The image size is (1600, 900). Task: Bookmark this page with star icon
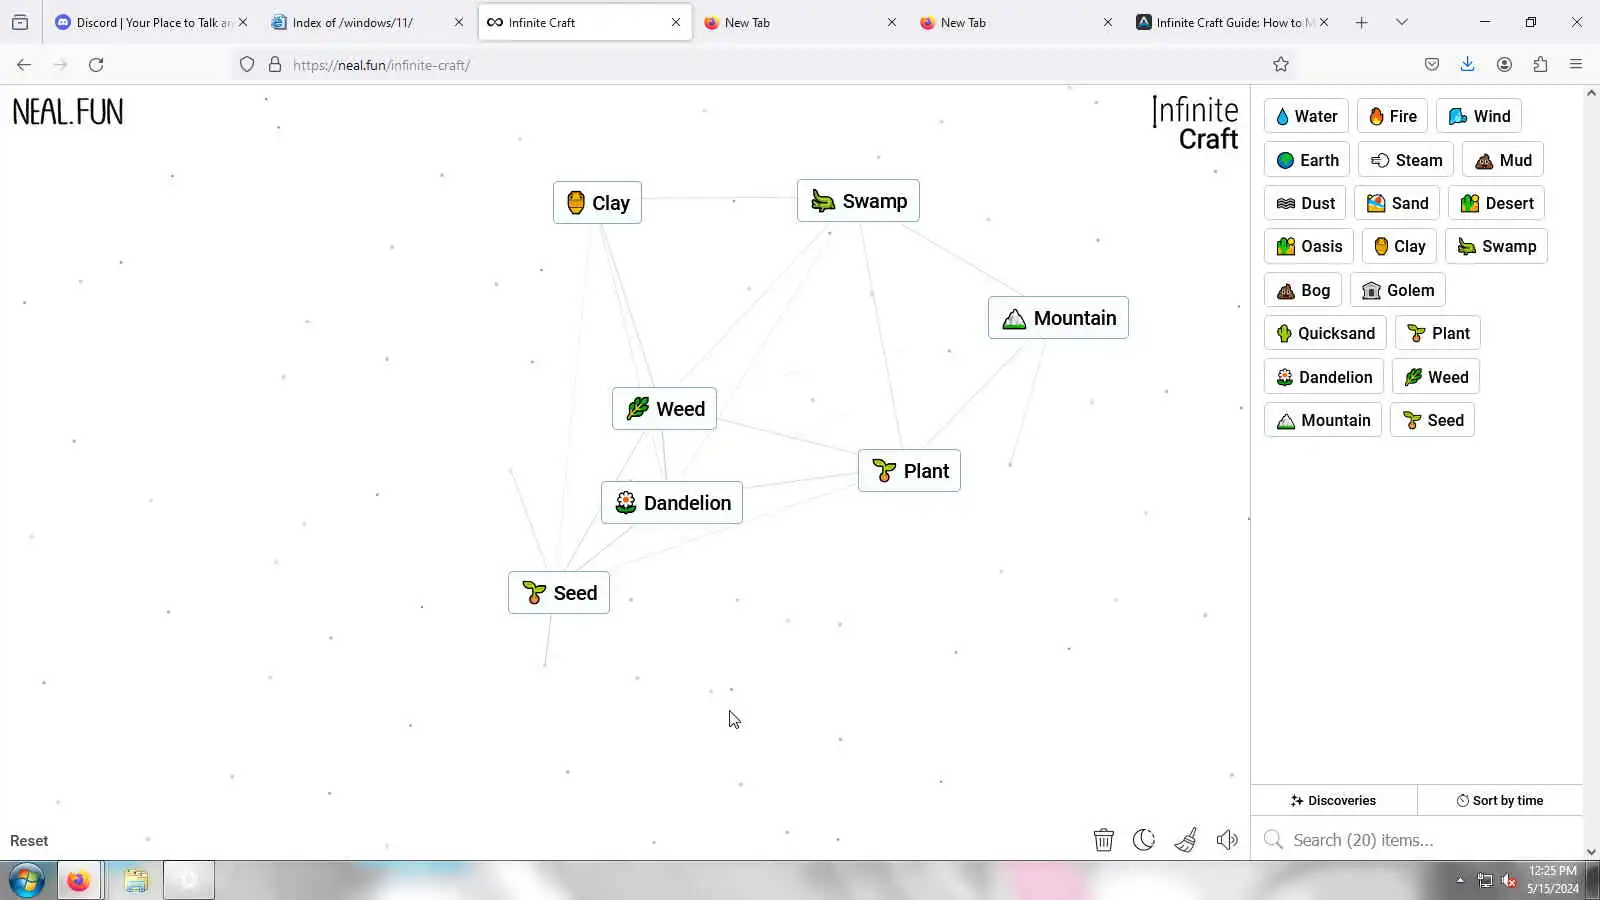(x=1281, y=65)
